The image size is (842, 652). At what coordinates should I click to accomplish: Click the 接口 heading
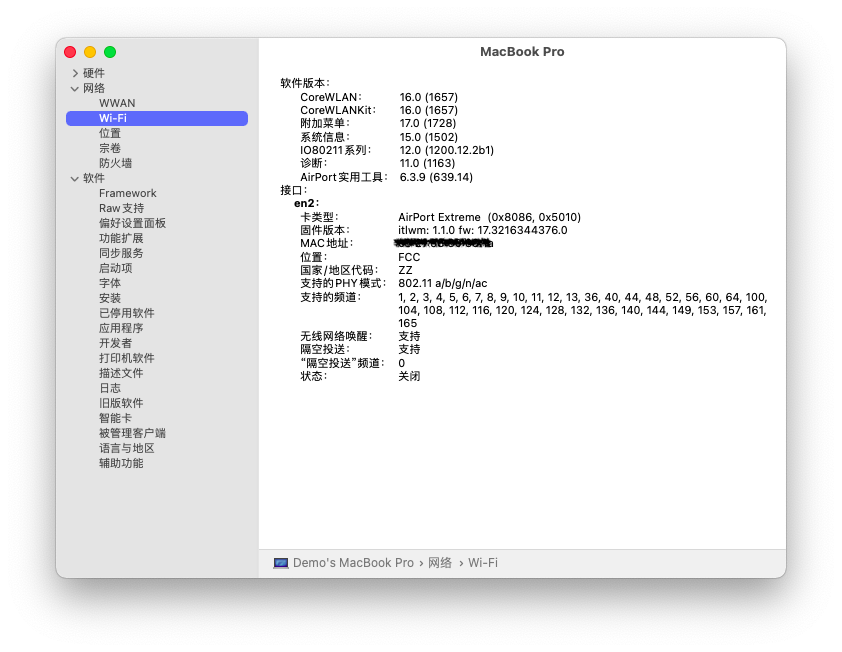click(294, 190)
